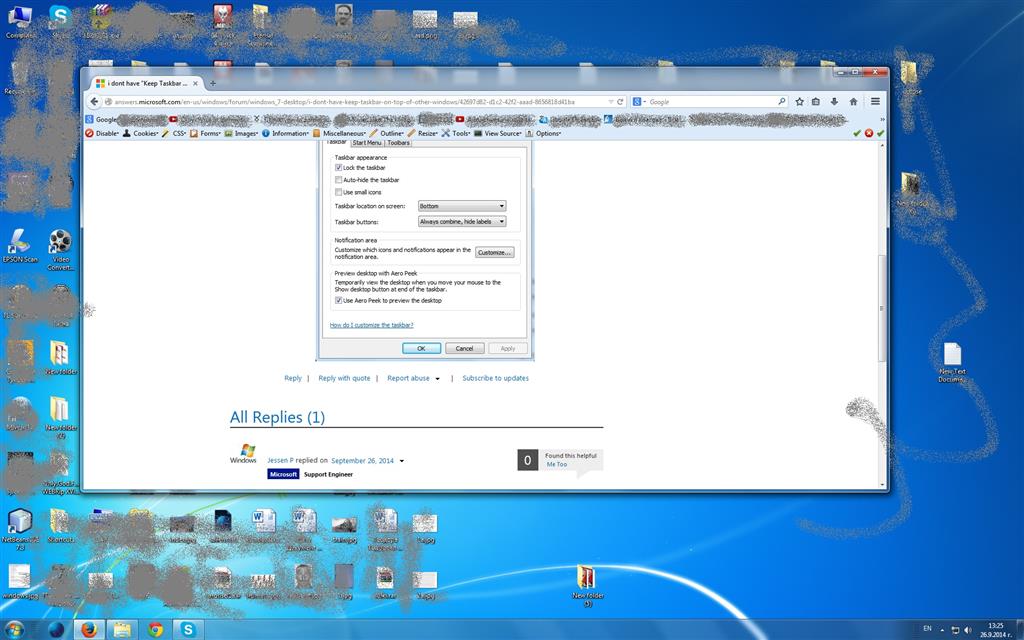The width and height of the screenshot is (1024, 640).
Task: Open the Firefox hamburger menu
Action: [x=875, y=102]
